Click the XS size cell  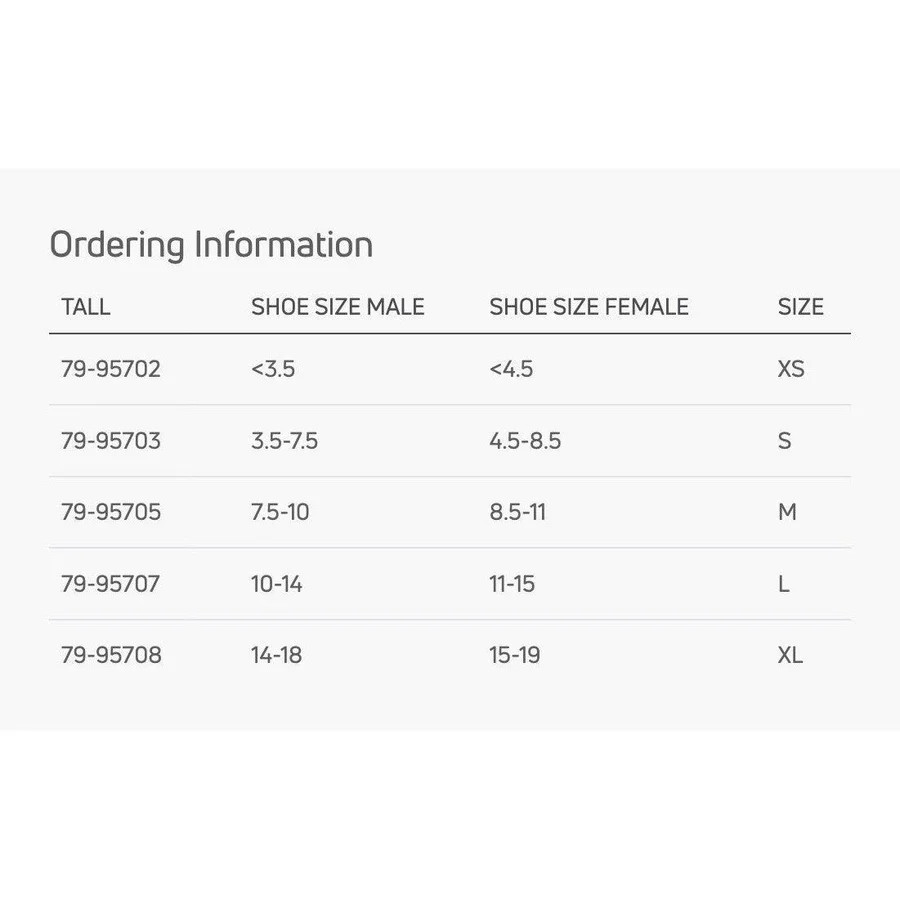[x=791, y=369]
